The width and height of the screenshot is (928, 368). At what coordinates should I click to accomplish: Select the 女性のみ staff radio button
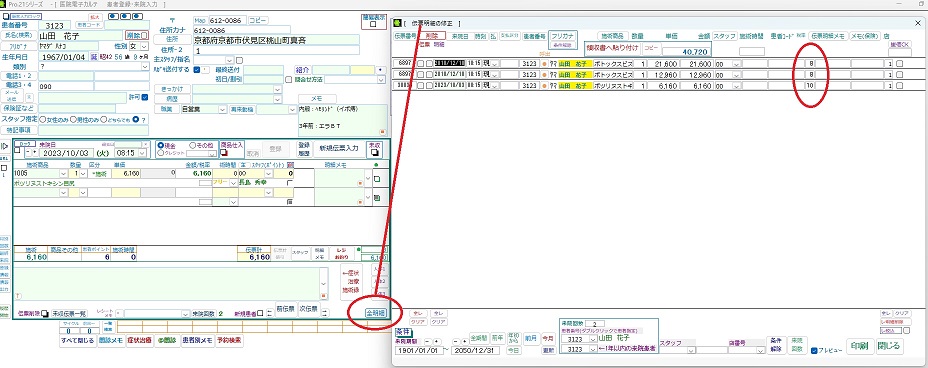click(x=42, y=119)
